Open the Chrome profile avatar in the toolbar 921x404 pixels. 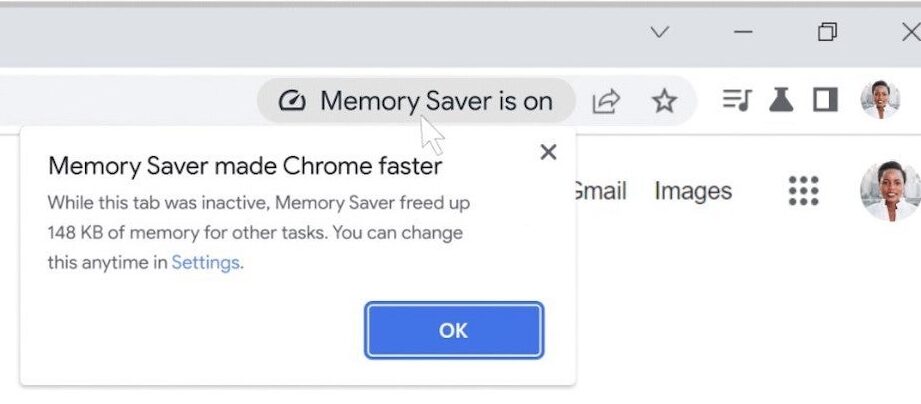click(x=880, y=100)
